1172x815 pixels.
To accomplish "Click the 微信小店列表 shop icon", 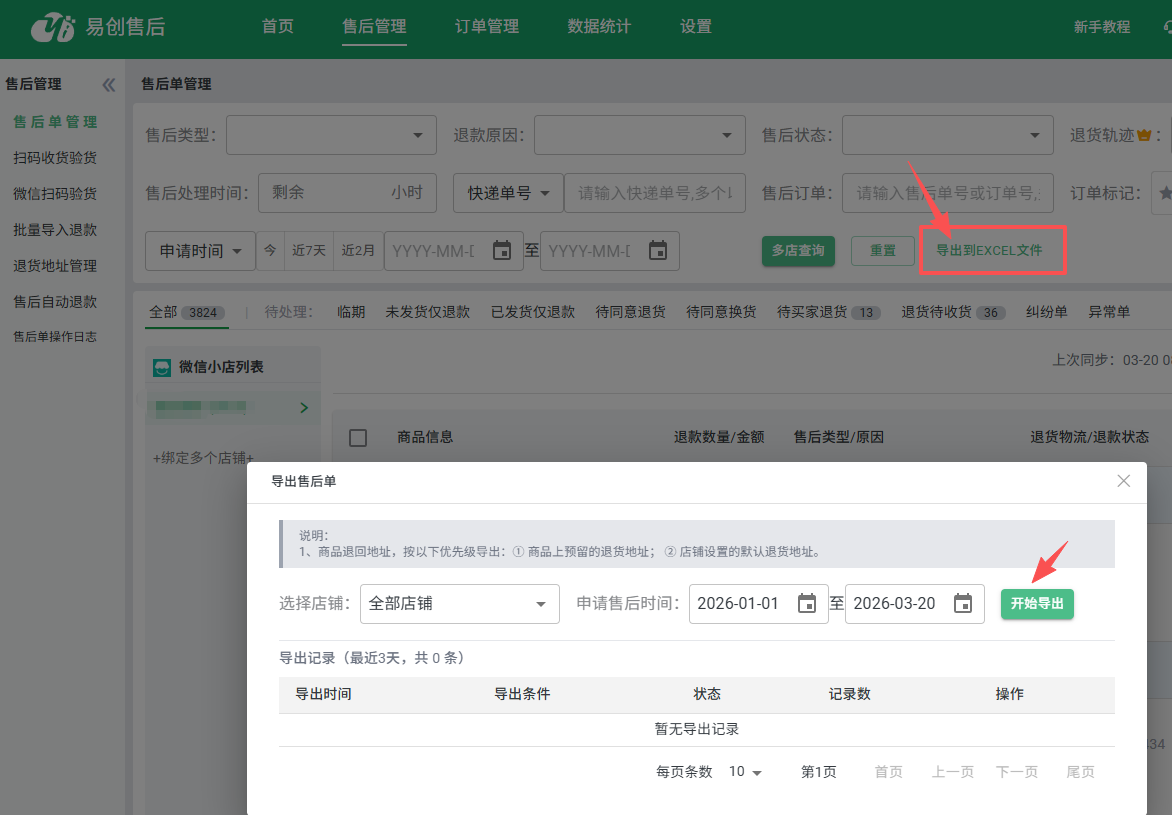I will pyautogui.click(x=162, y=368).
